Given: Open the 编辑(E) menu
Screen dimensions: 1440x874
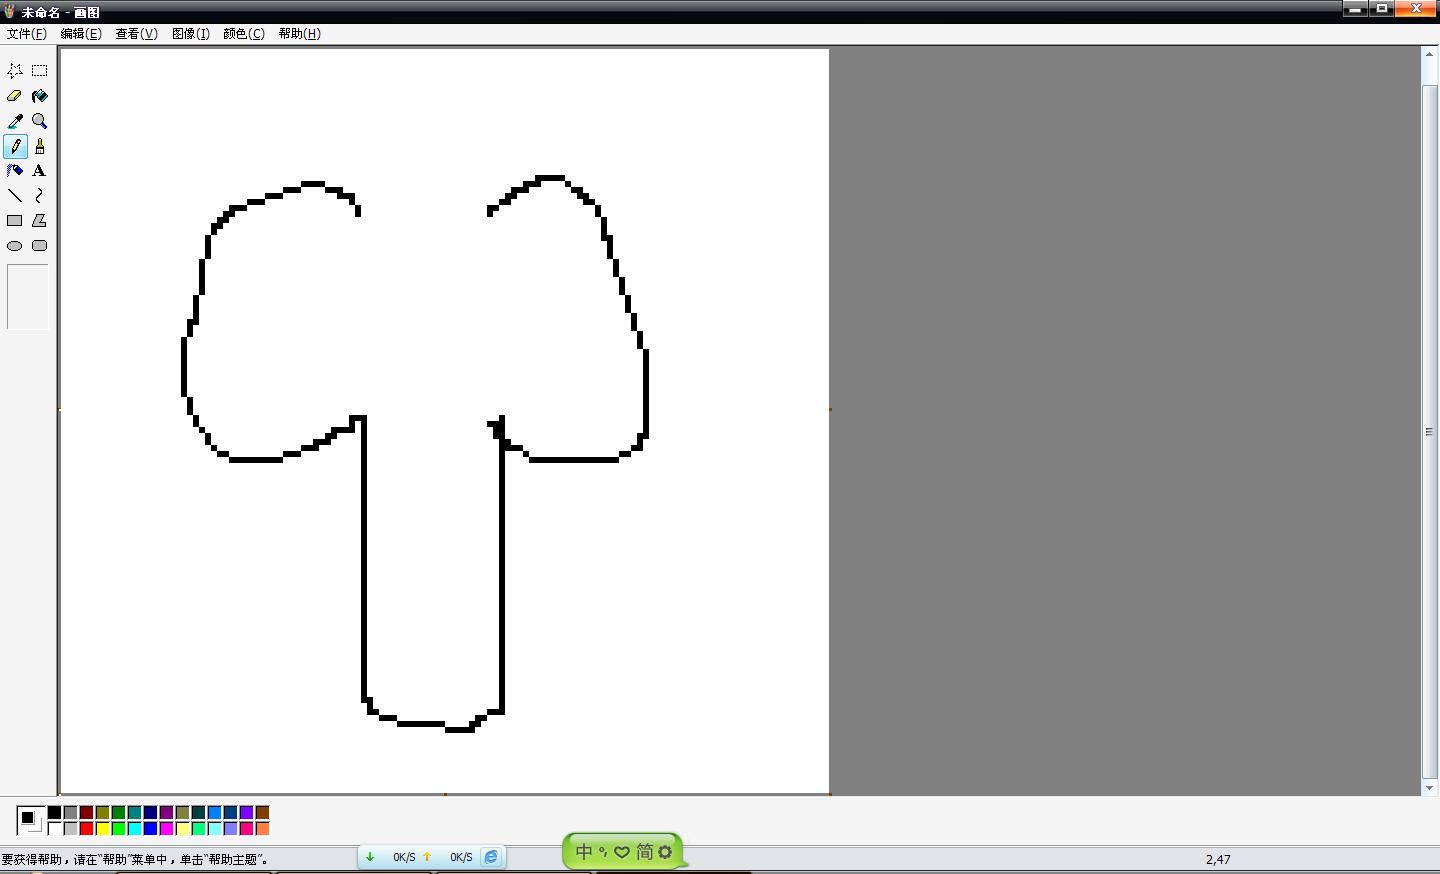Looking at the screenshot, I should pos(81,33).
